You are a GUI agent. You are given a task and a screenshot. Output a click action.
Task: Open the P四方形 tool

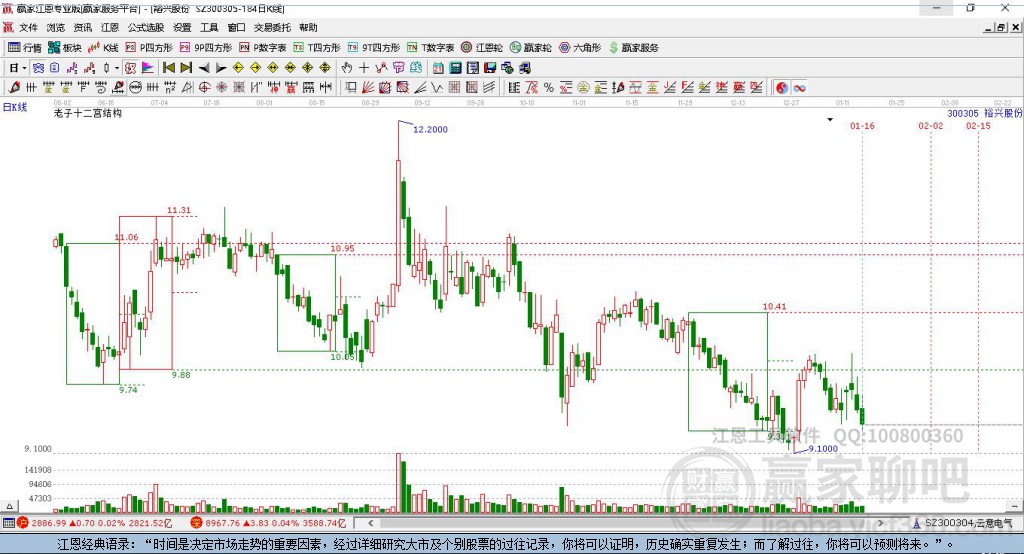click(149, 48)
